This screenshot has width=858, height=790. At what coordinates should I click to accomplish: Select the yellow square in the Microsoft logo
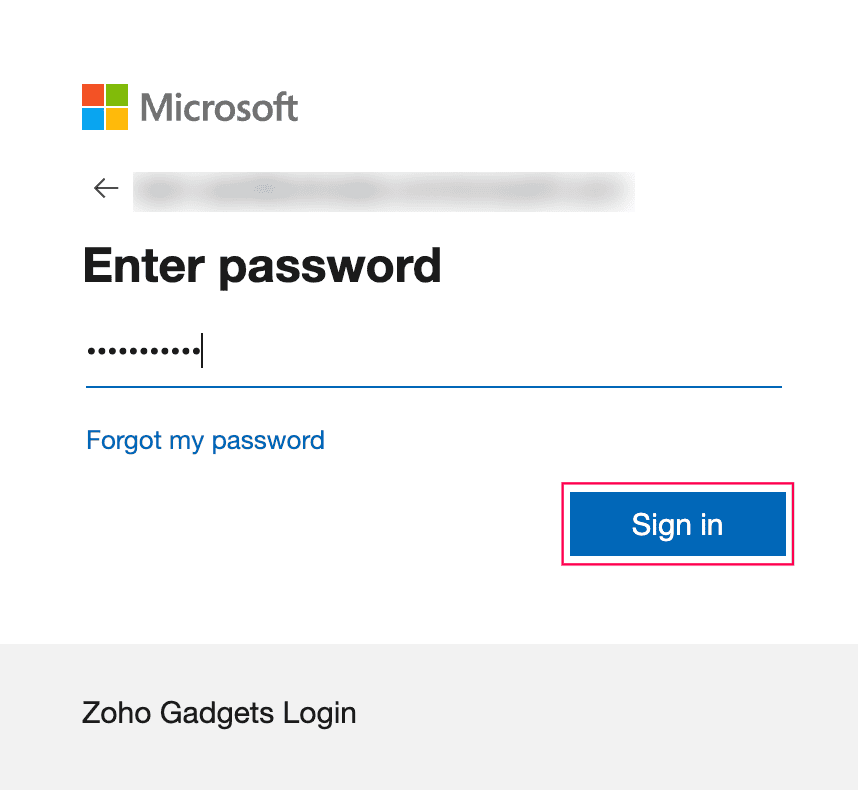point(117,118)
